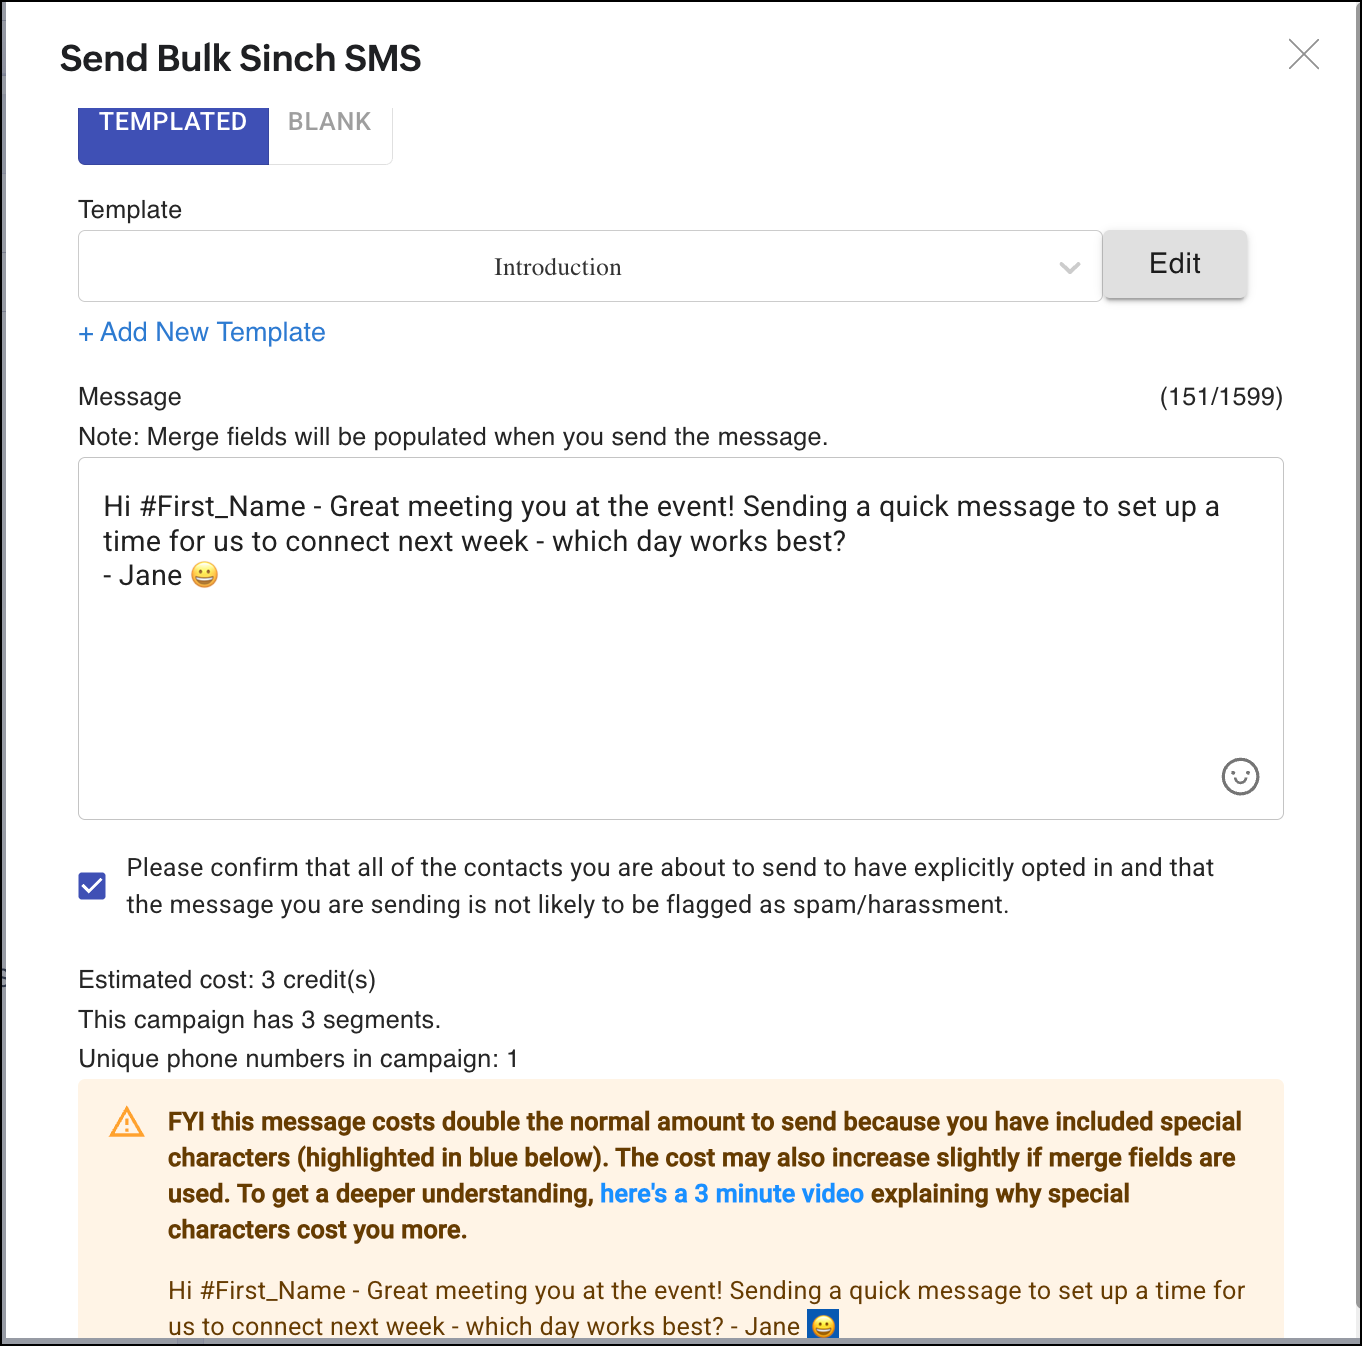The width and height of the screenshot is (1362, 1346).
Task: Click the grinning emoji after Jane in the message
Action: (x=204, y=575)
